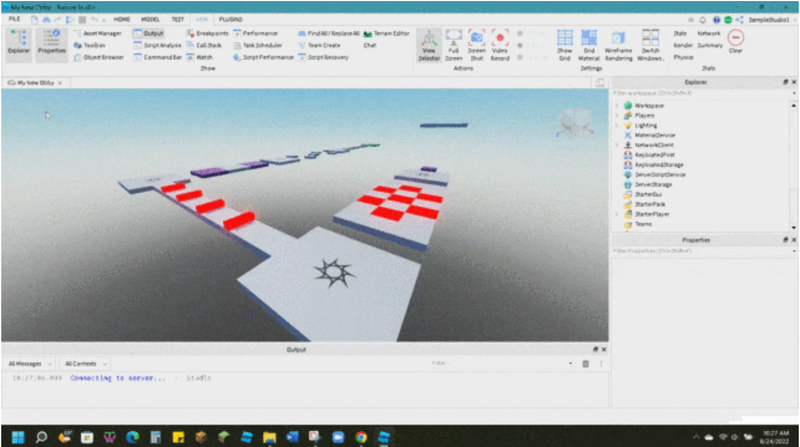Clear output with the trash icon

585,364
